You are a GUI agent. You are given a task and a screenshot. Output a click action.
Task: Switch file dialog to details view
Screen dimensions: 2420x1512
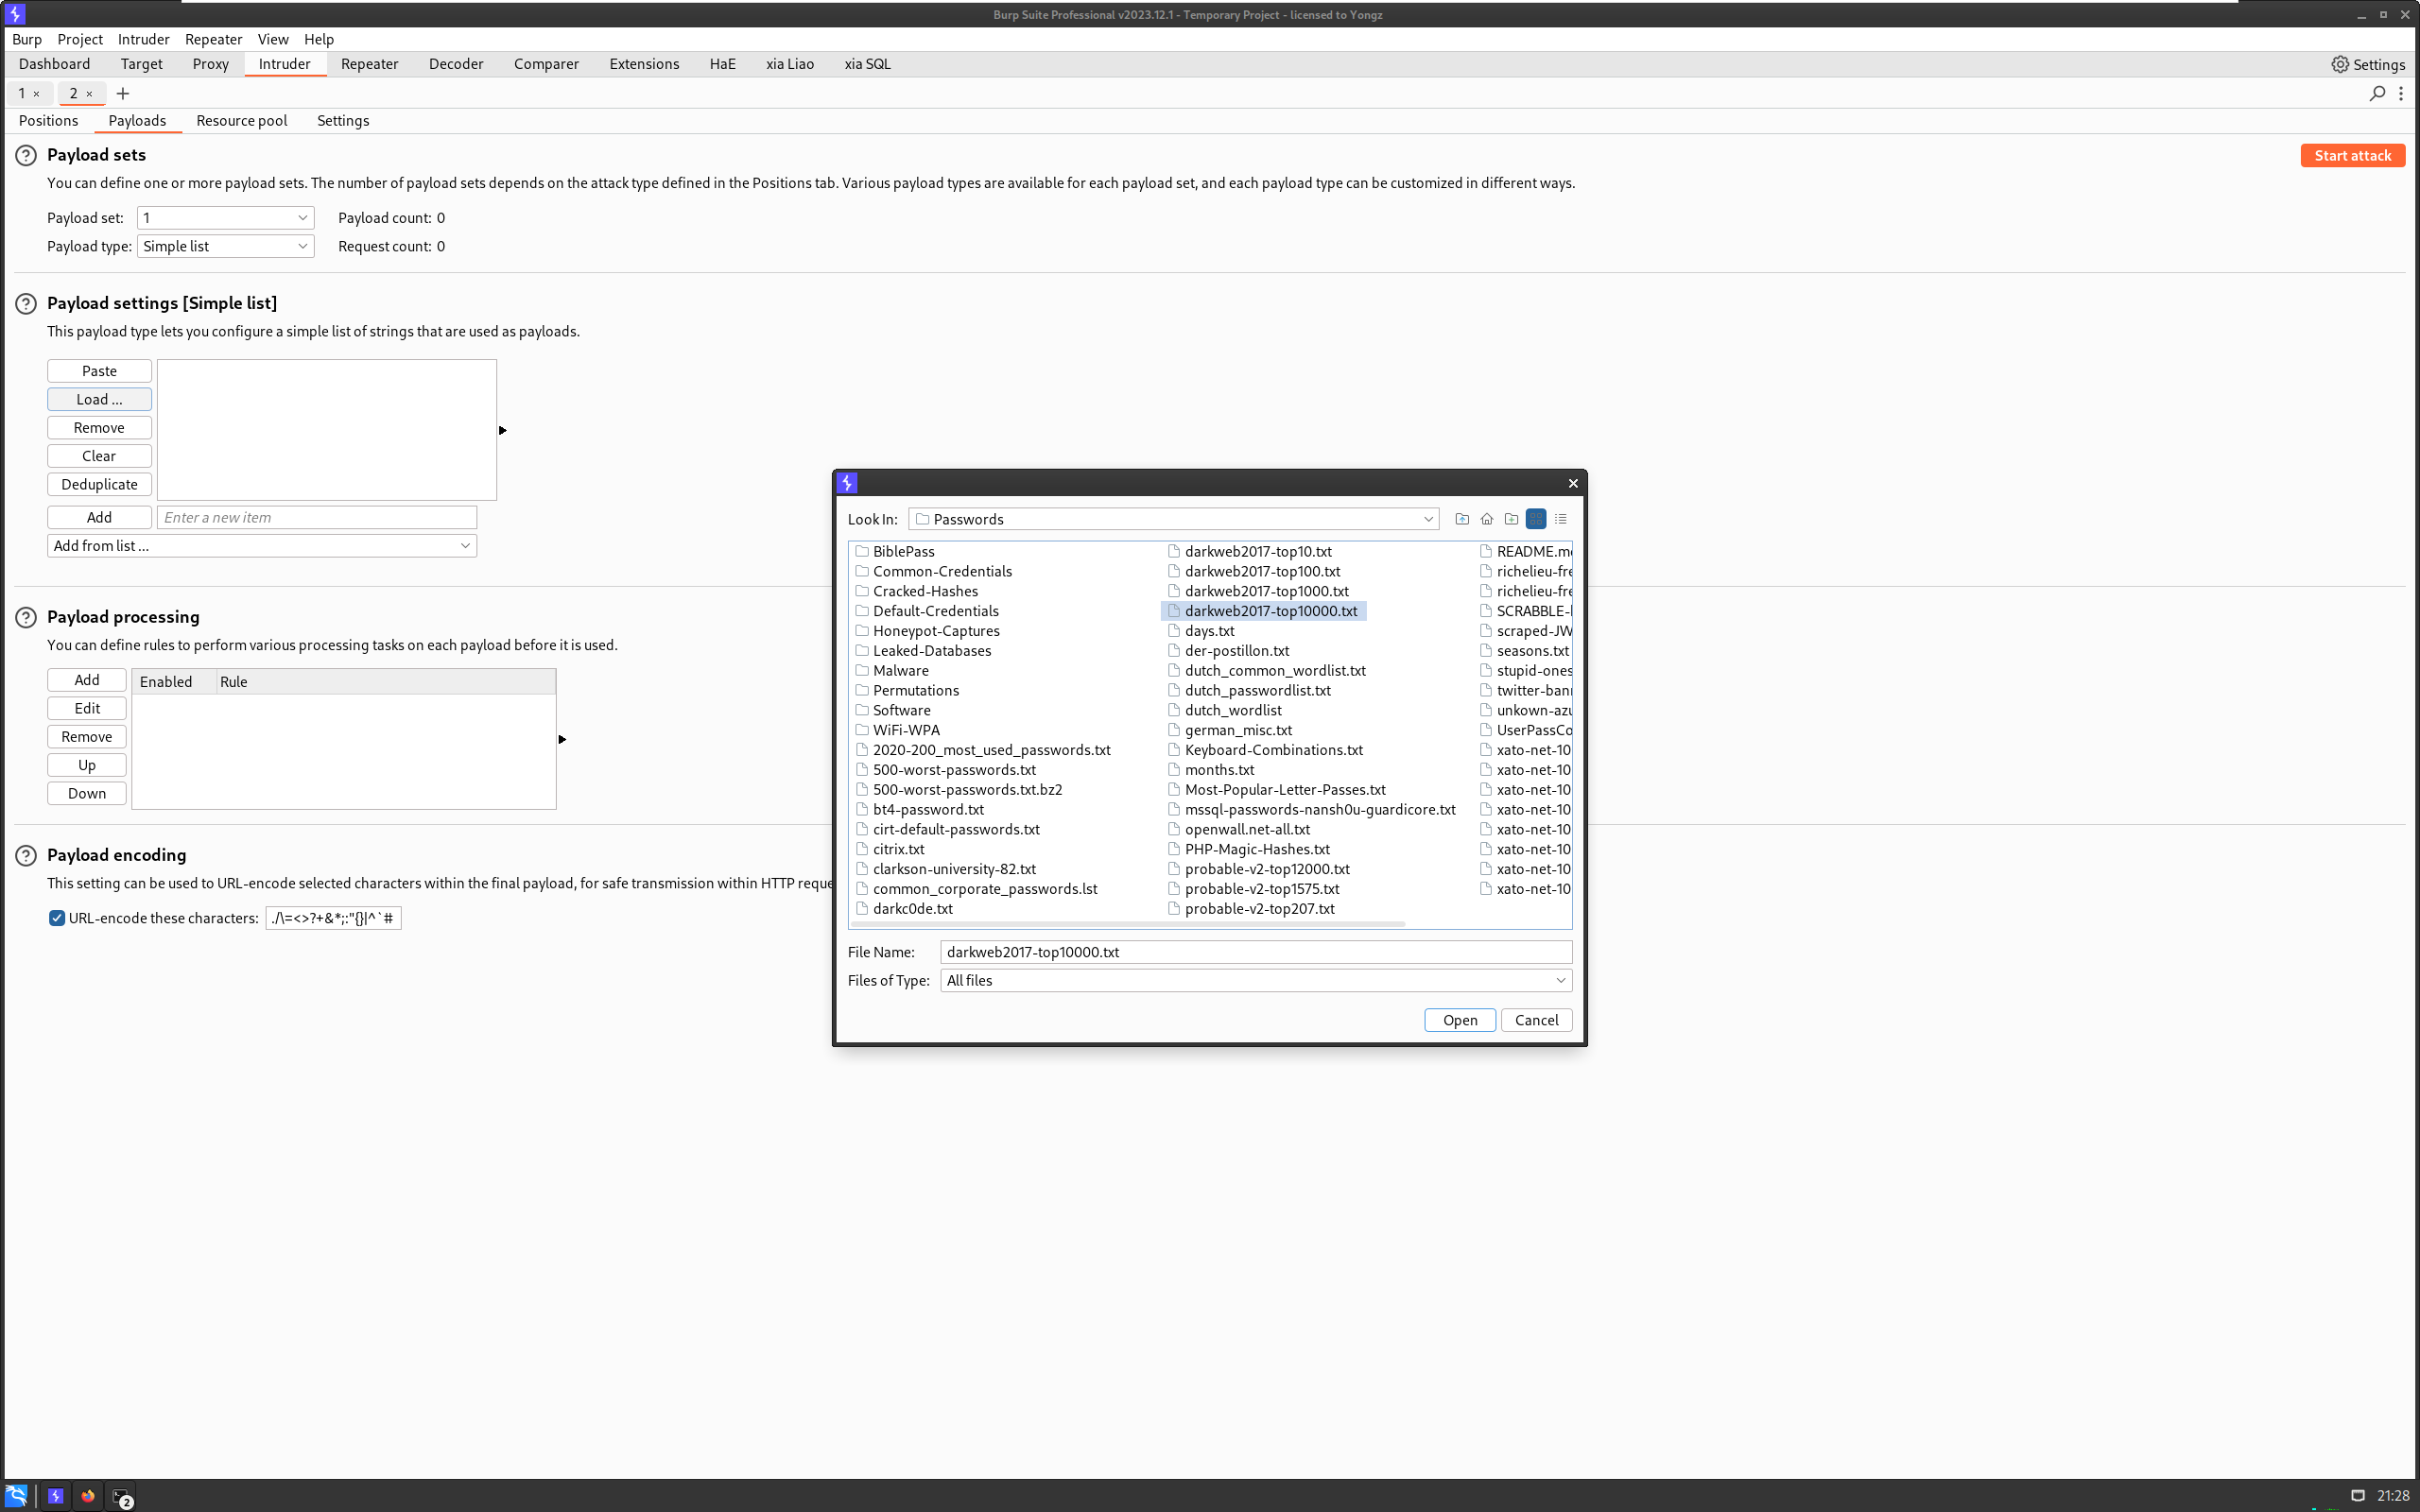click(1560, 519)
